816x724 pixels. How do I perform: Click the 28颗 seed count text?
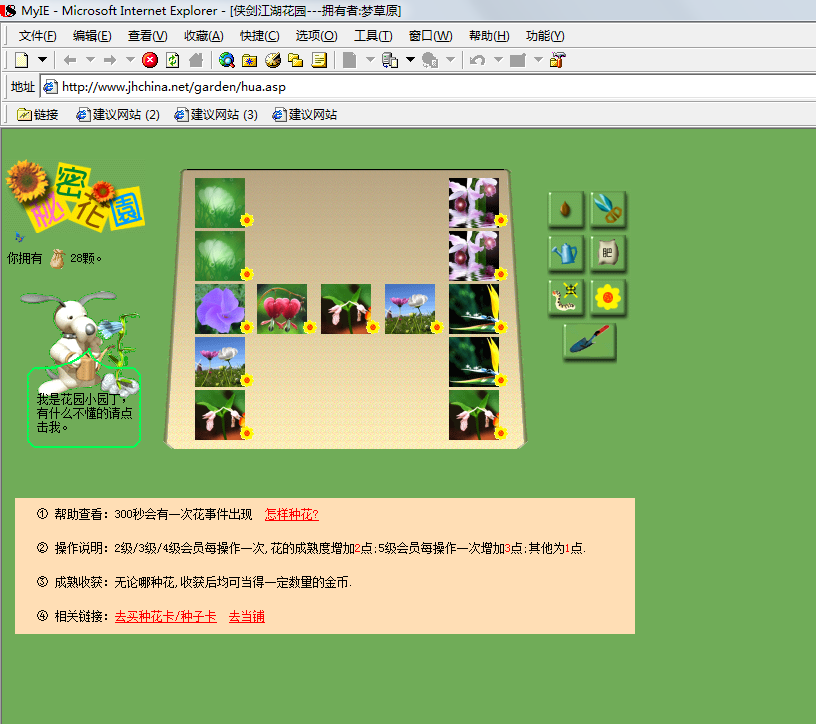pos(86,258)
